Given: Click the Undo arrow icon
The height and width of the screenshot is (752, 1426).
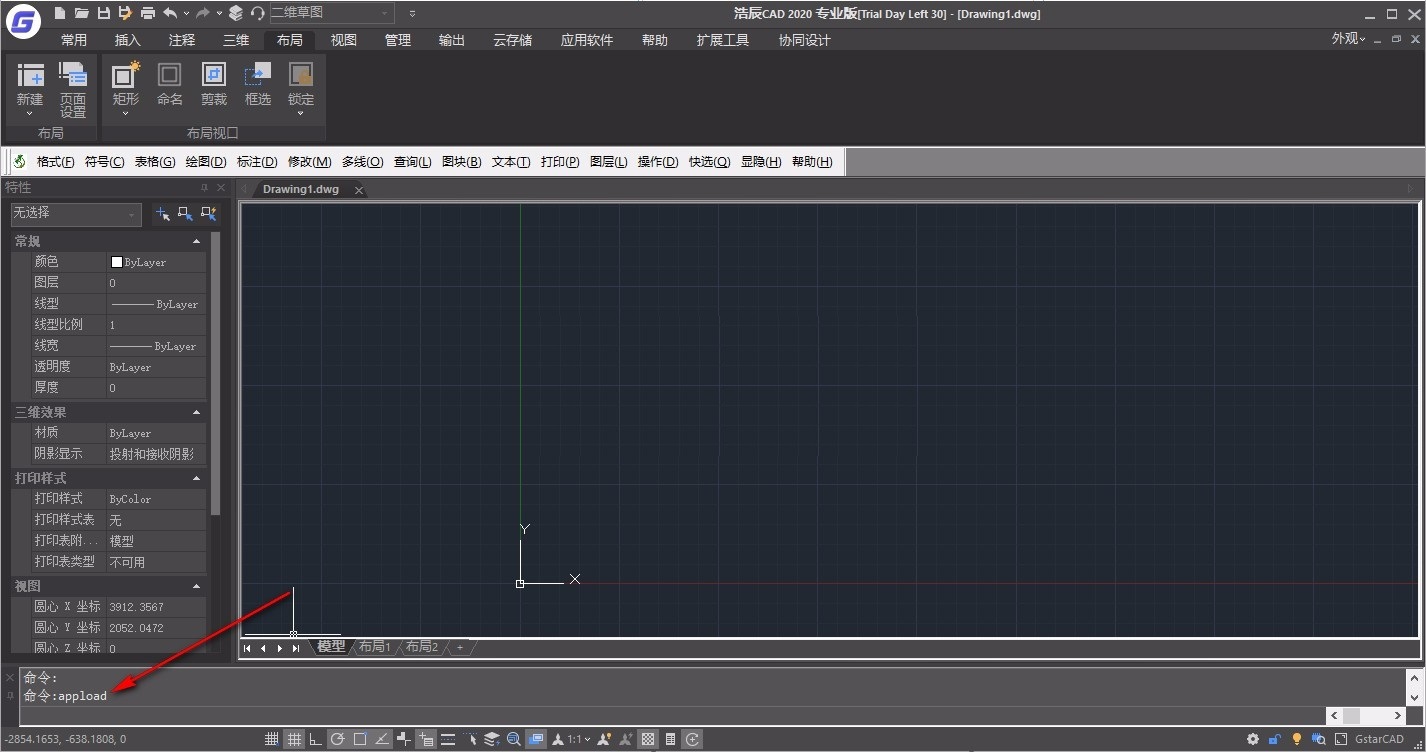Looking at the screenshot, I should click(x=170, y=13).
